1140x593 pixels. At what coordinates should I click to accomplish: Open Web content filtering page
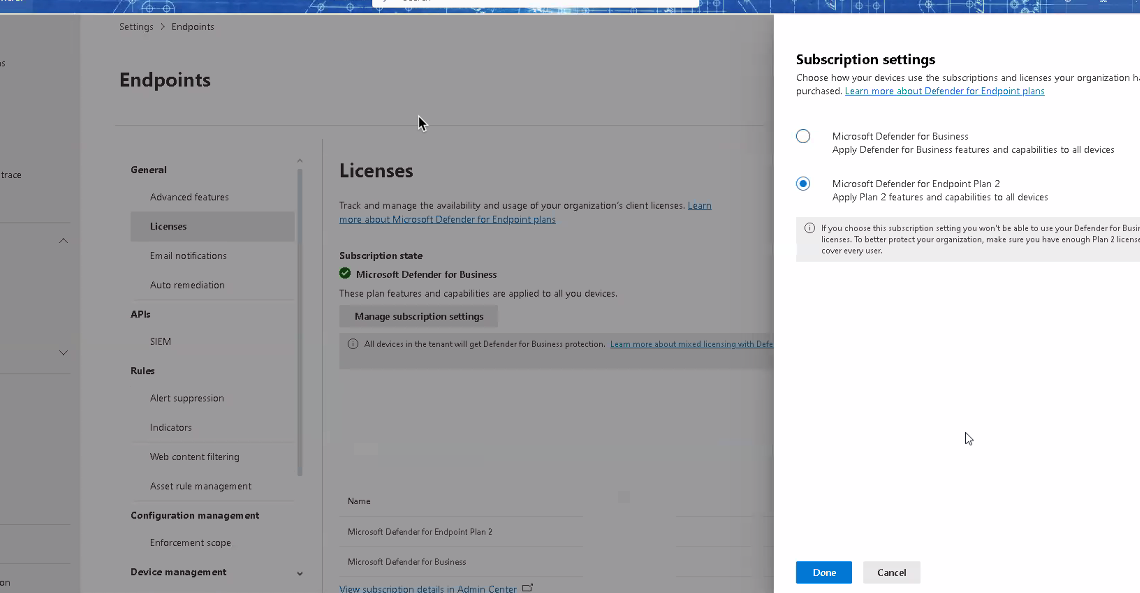(x=194, y=457)
